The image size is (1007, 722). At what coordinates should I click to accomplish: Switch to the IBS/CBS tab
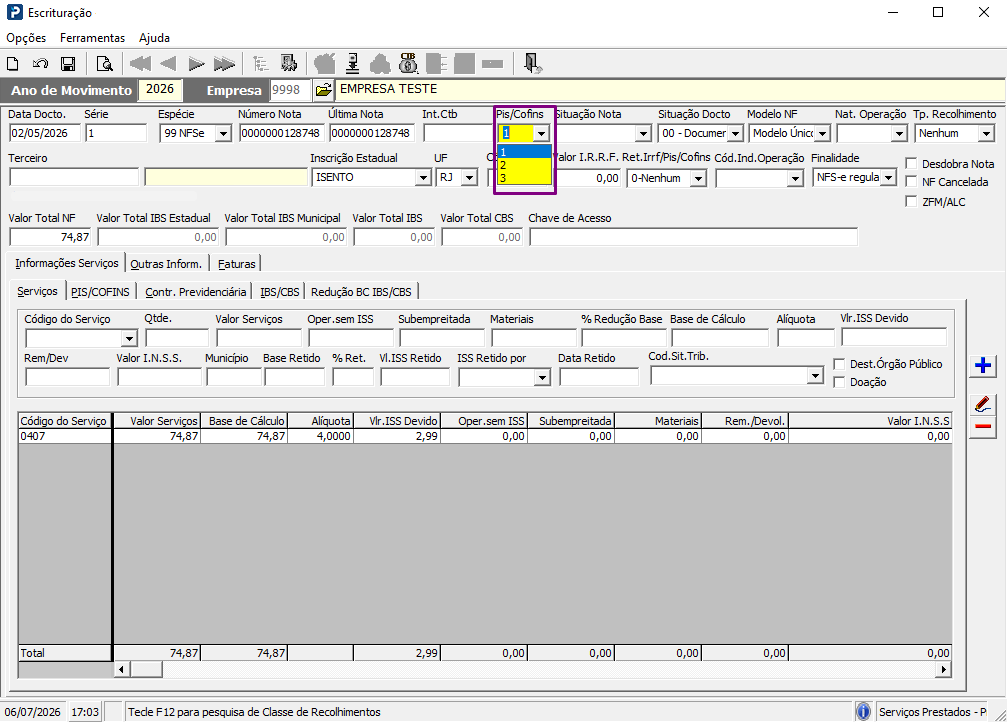pyautogui.click(x=279, y=292)
